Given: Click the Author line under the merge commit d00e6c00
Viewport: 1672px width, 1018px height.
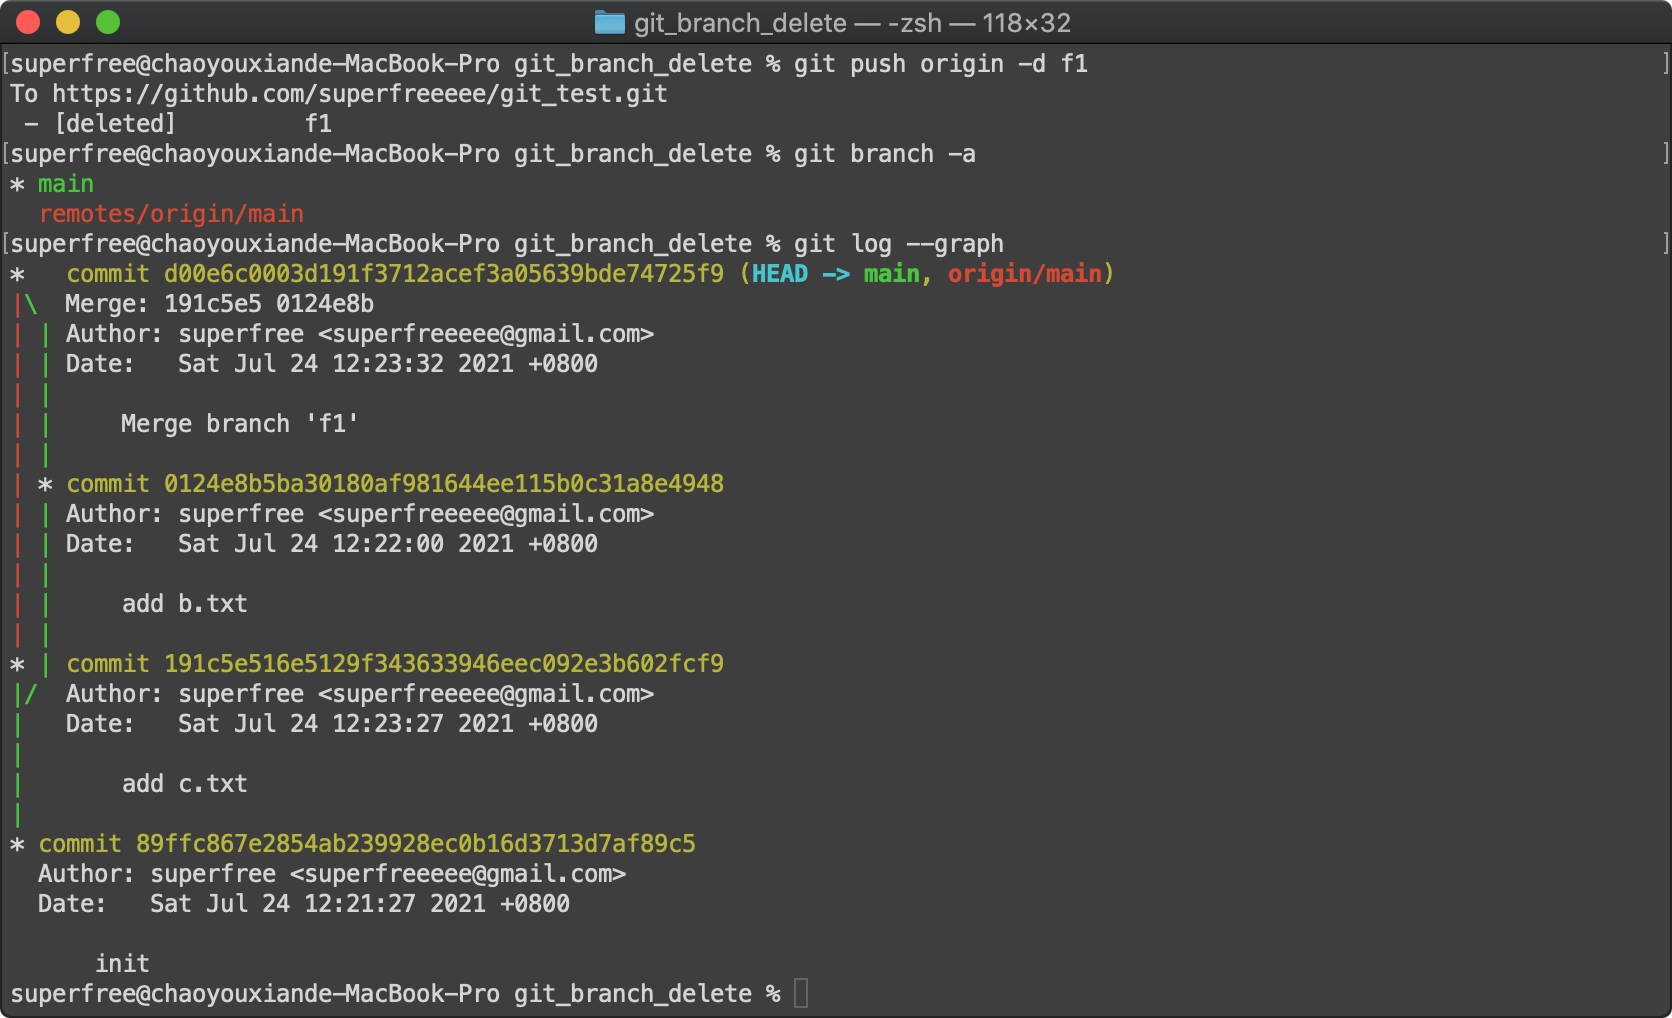Looking at the screenshot, I should click(x=360, y=334).
